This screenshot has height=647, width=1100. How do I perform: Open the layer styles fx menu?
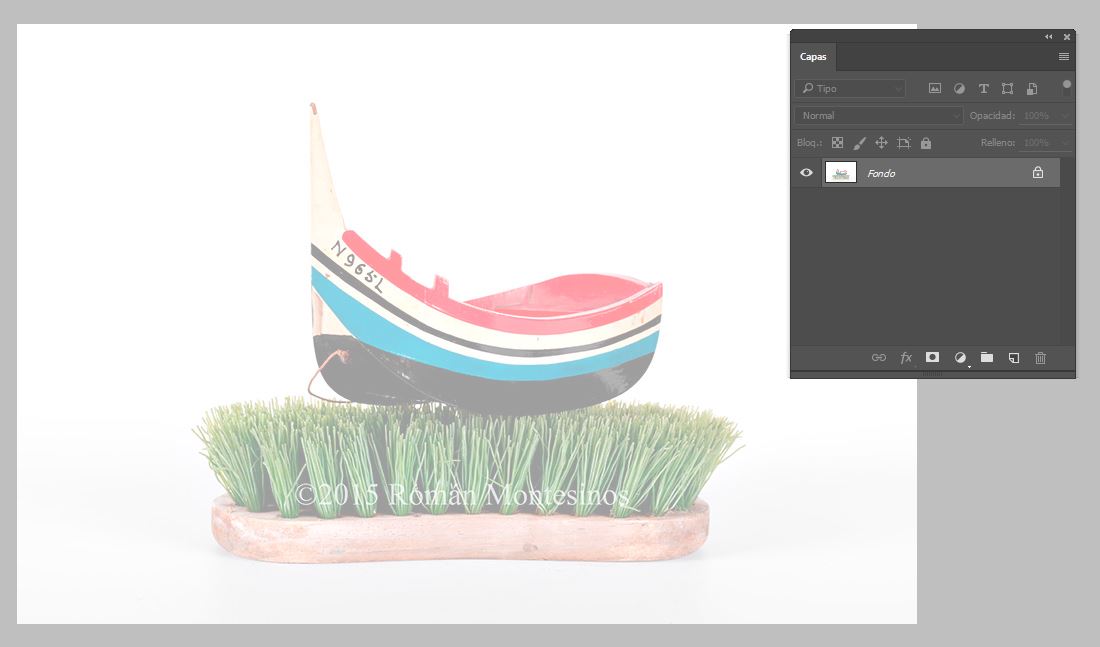[x=906, y=357]
